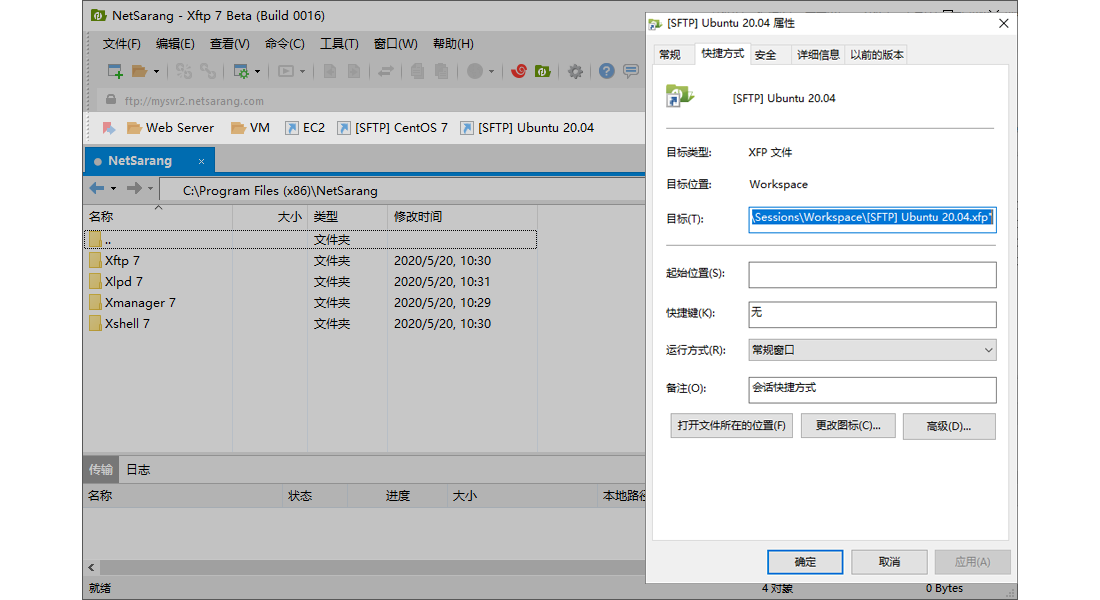Viewport: 1100px width, 600px height.
Task: Click the 更改图标(C)... button
Action: pyautogui.click(x=847, y=425)
